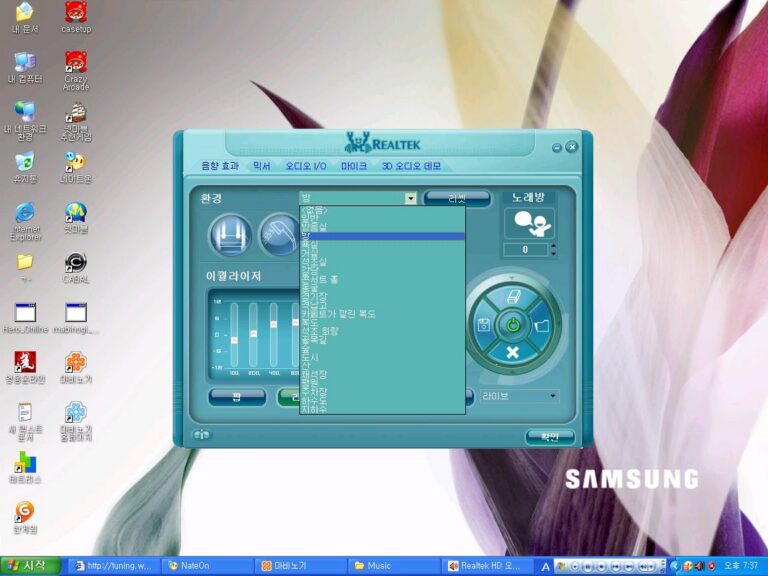Select the Crazy Arcade desktop shortcut
This screenshot has height=576, width=768.
(x=76, y=71)
